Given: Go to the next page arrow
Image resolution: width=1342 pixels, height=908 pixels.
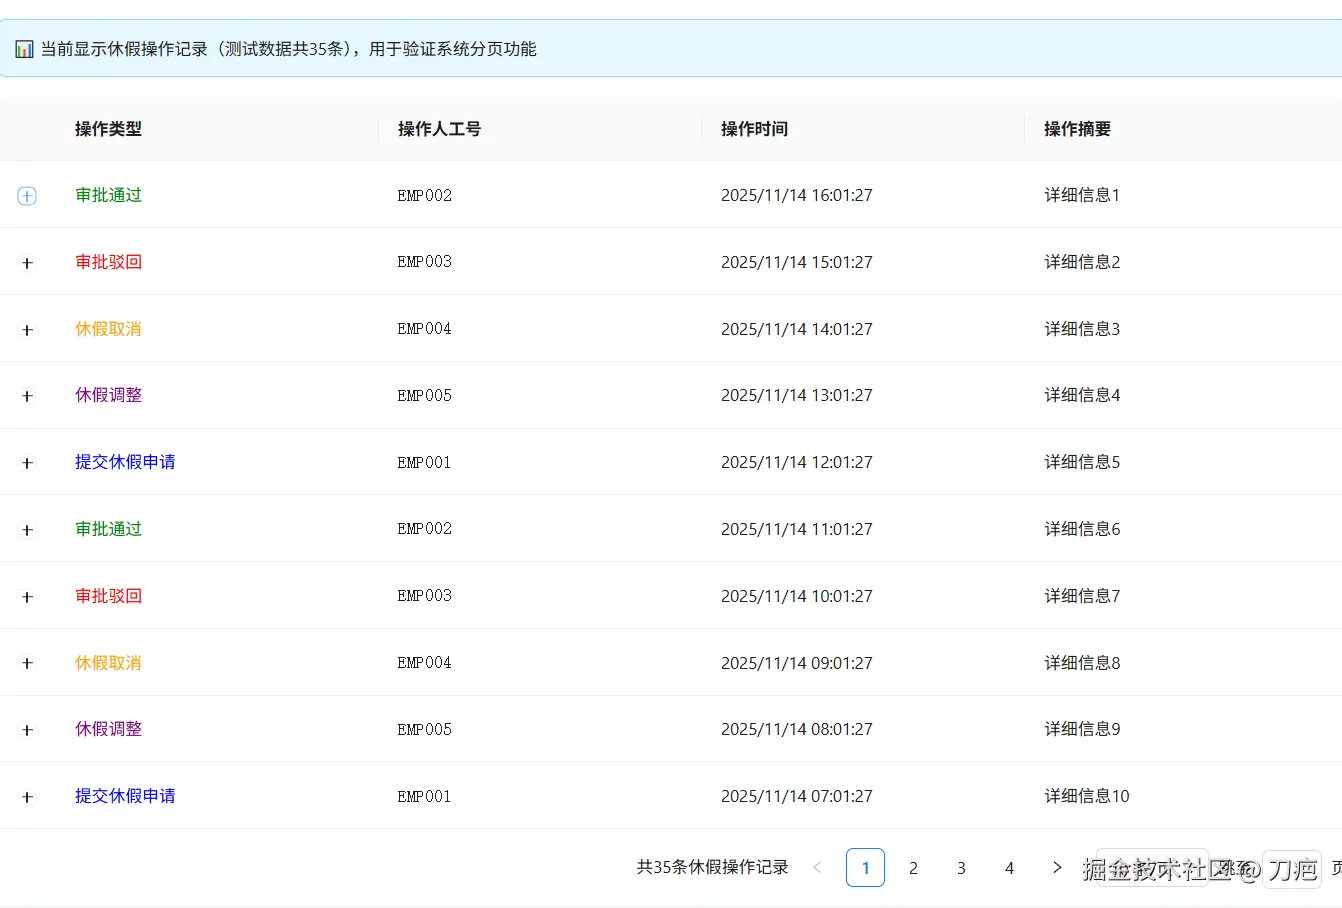Looking at the screenshot, I should pyautogui.click(x=1057, y=867).
